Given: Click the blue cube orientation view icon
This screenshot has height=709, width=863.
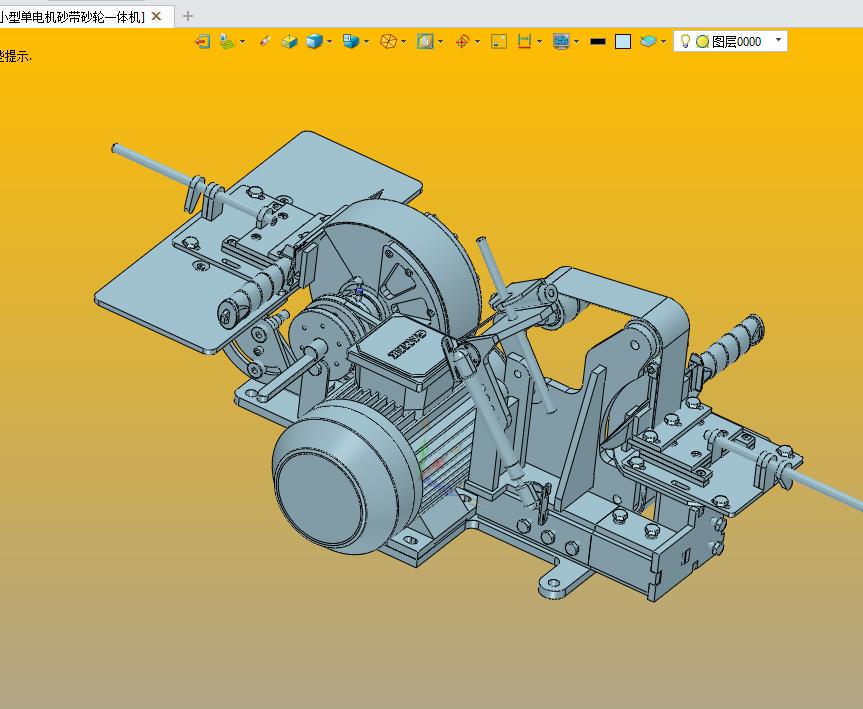Looking at the screenshot, I should point(351,41).
